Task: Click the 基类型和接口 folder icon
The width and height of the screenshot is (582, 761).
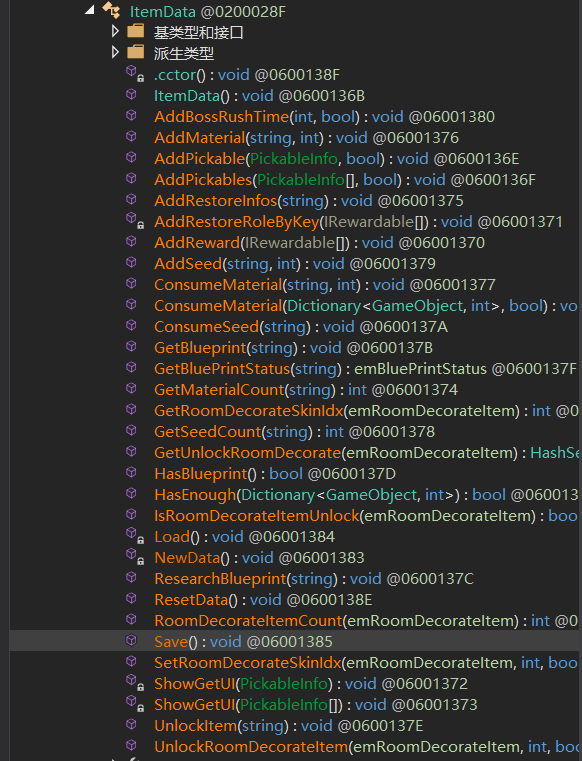Action: pos(135,32)
